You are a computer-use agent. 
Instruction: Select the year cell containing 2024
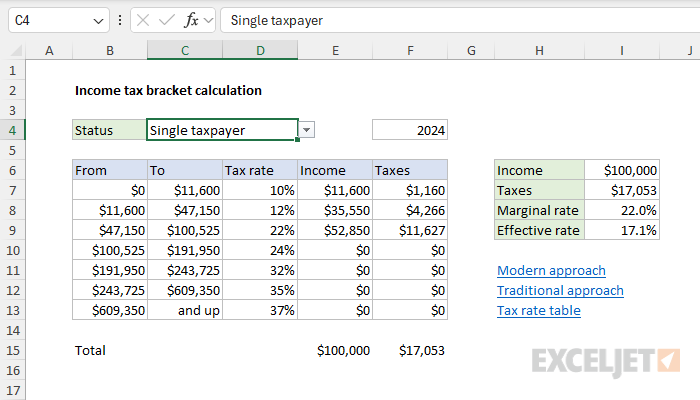(x=410, y=130)
